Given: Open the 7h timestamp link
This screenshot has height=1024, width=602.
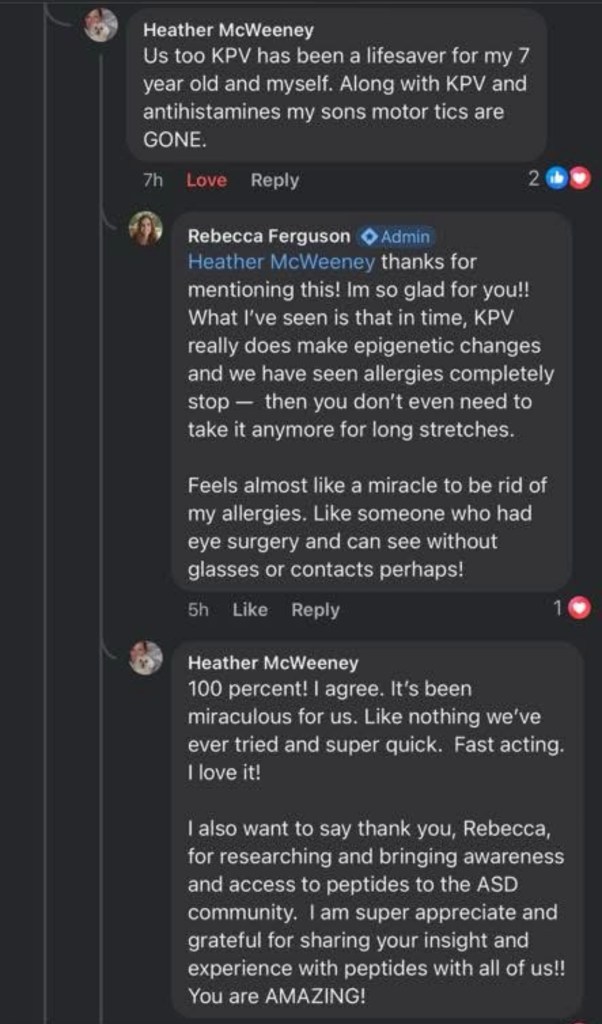Looking at the screenshot, I should coord(154,180).
